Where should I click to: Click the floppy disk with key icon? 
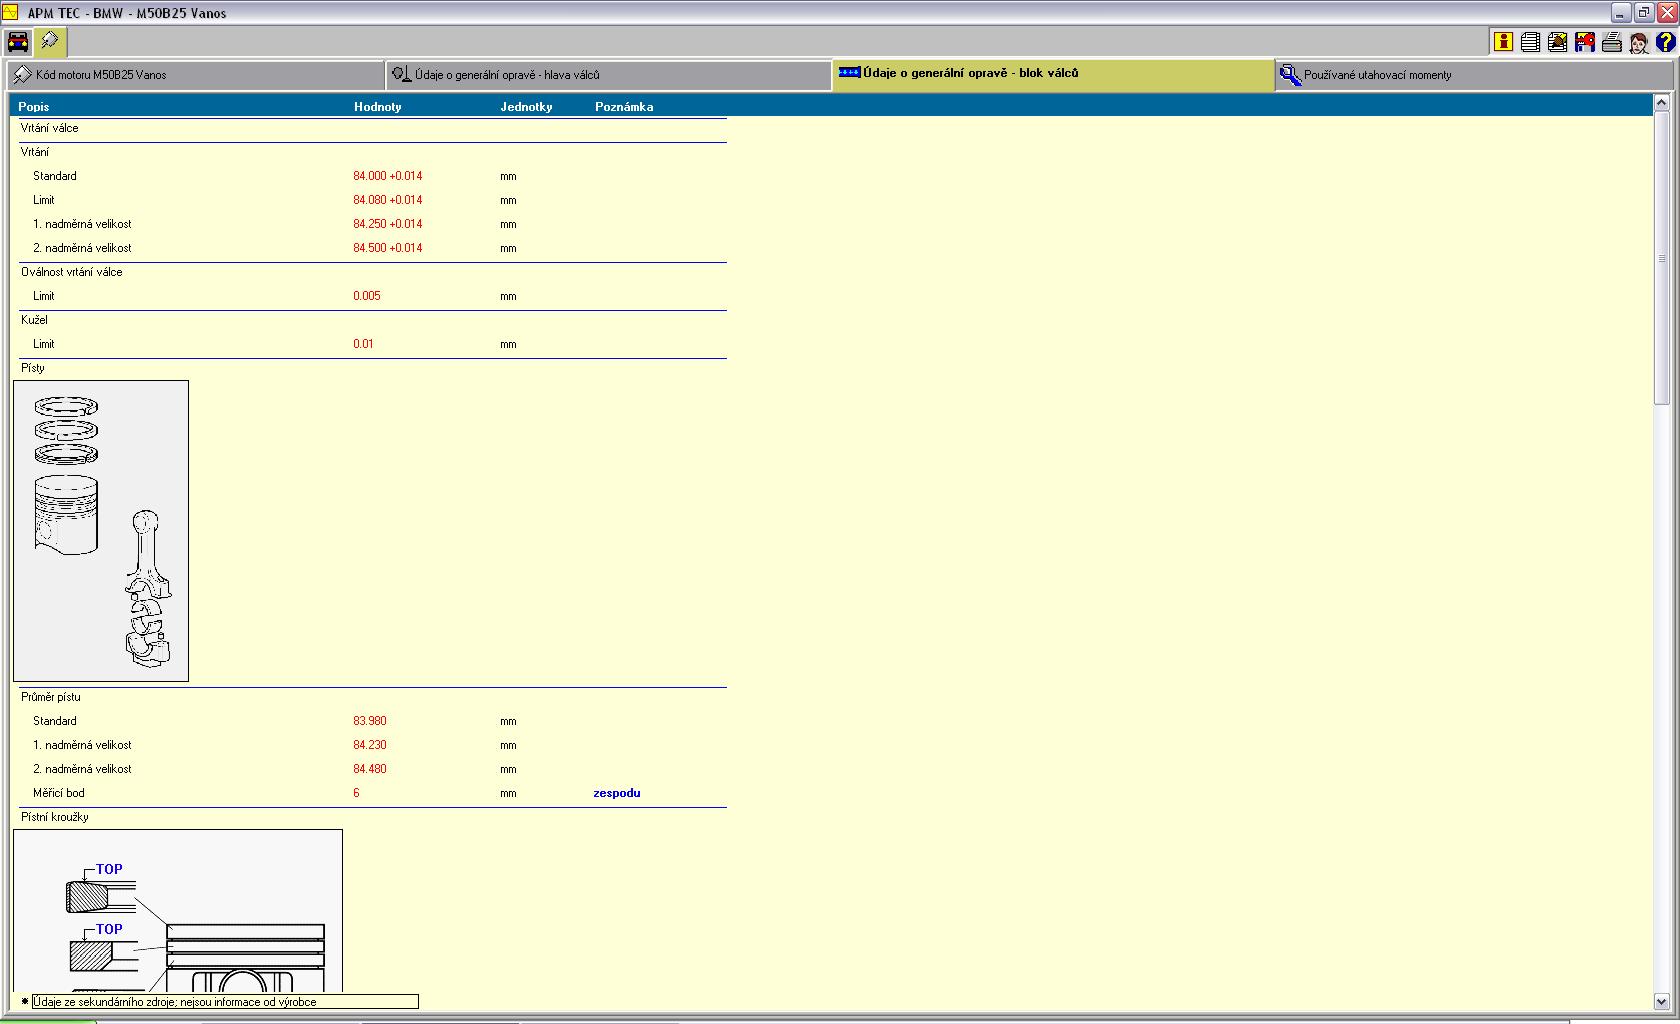tap(1584, 41)
